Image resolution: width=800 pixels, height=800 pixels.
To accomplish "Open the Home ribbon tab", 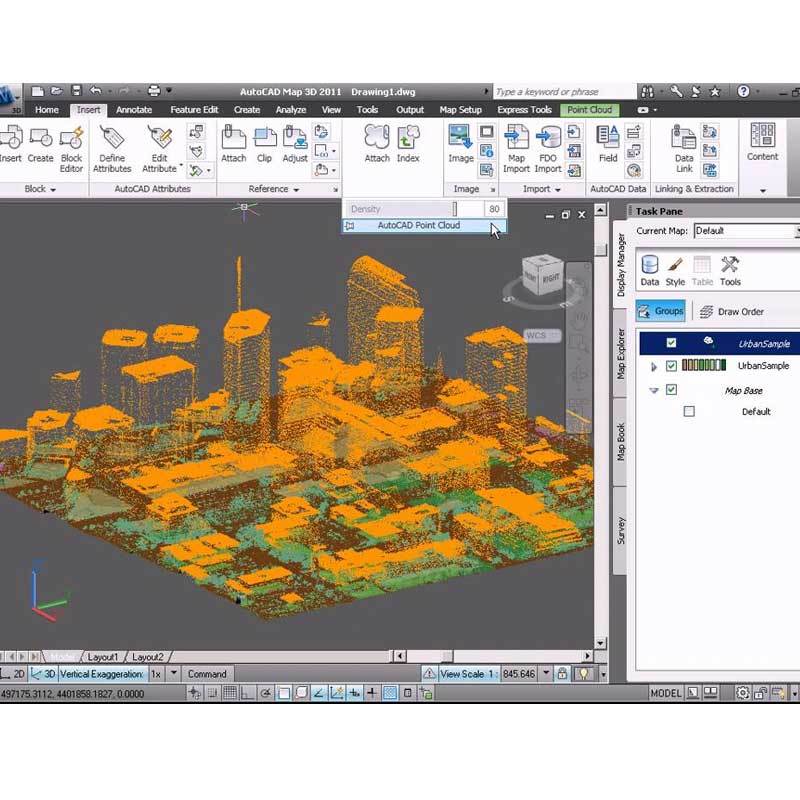I will point(47,110).
